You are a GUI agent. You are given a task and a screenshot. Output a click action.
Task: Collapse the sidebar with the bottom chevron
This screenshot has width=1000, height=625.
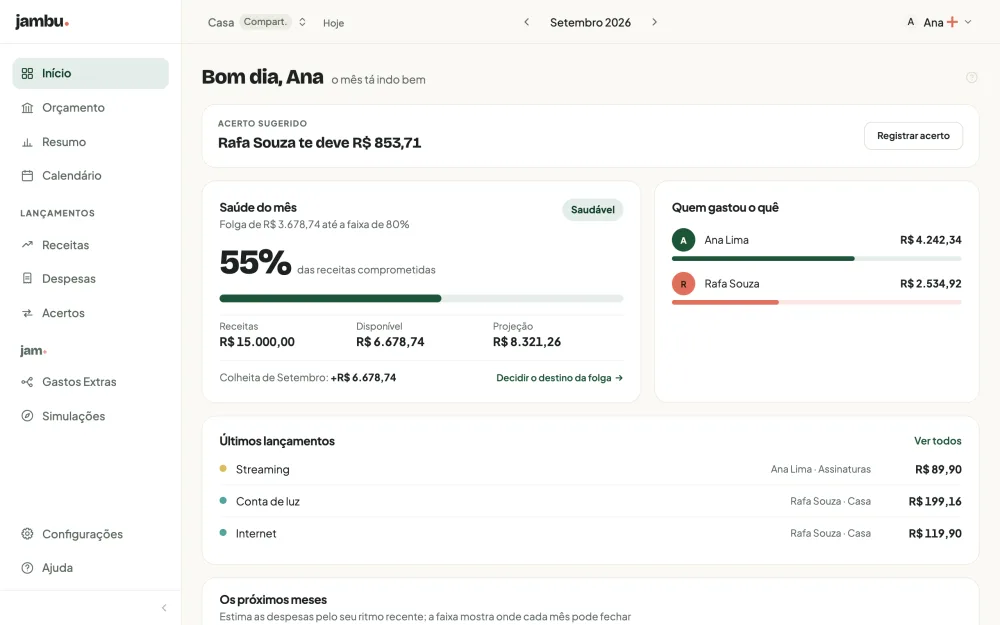tap(164, 608)
